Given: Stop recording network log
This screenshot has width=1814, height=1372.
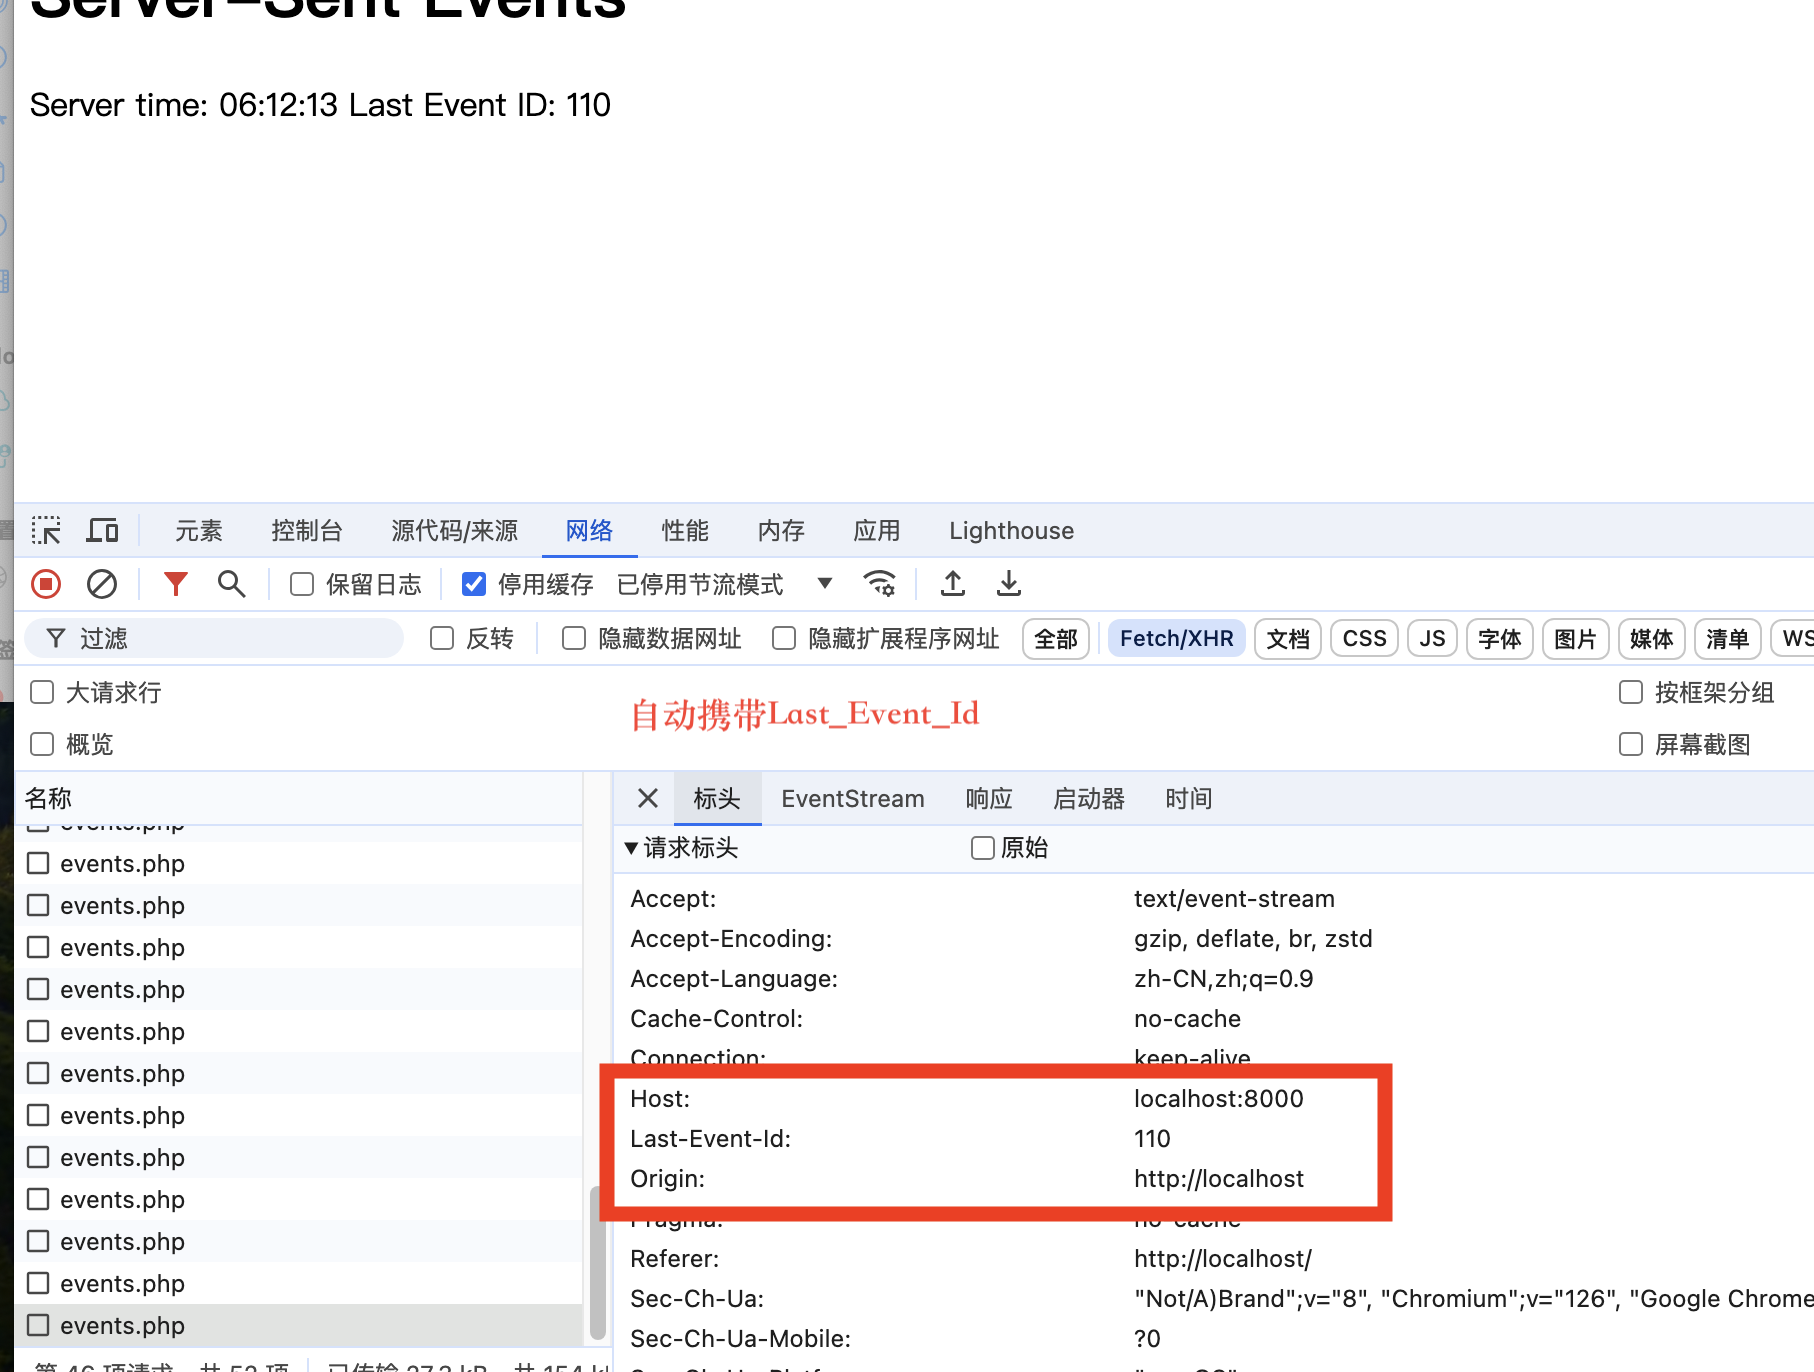Looking at the screenshot, I should 46,584.
